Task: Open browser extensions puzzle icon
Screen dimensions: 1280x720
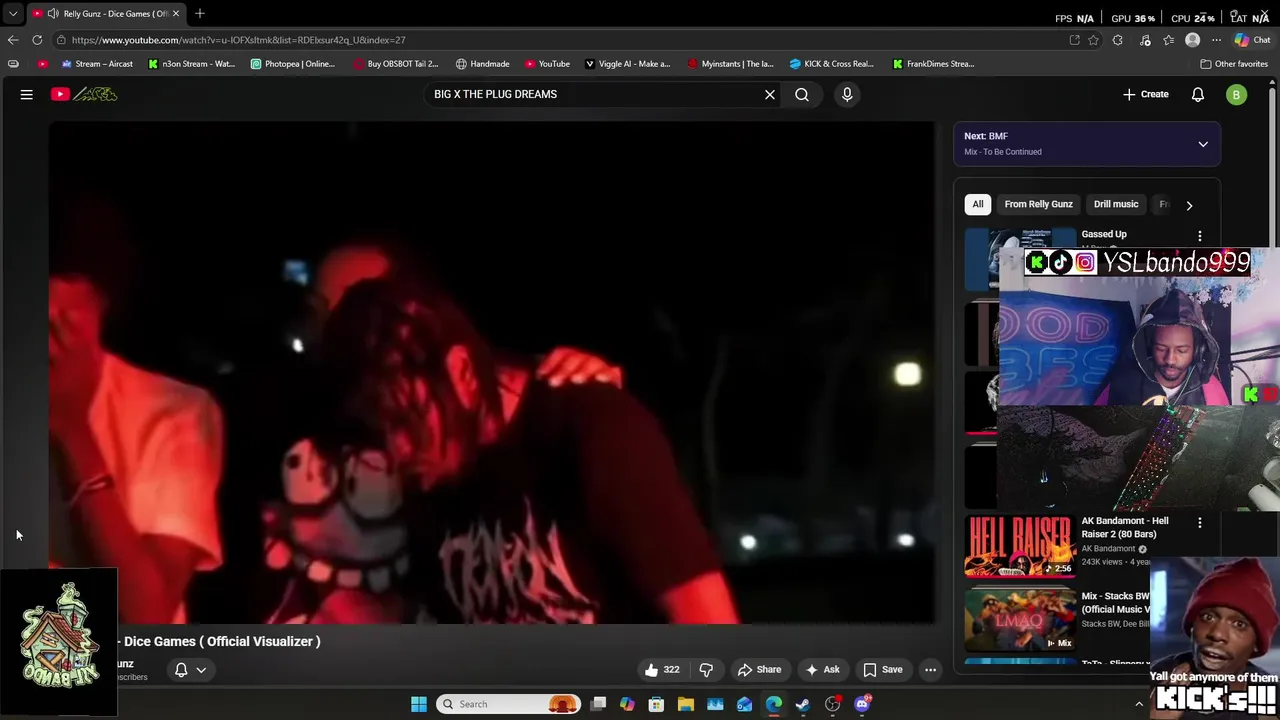Action: [x=1118, y=40]
